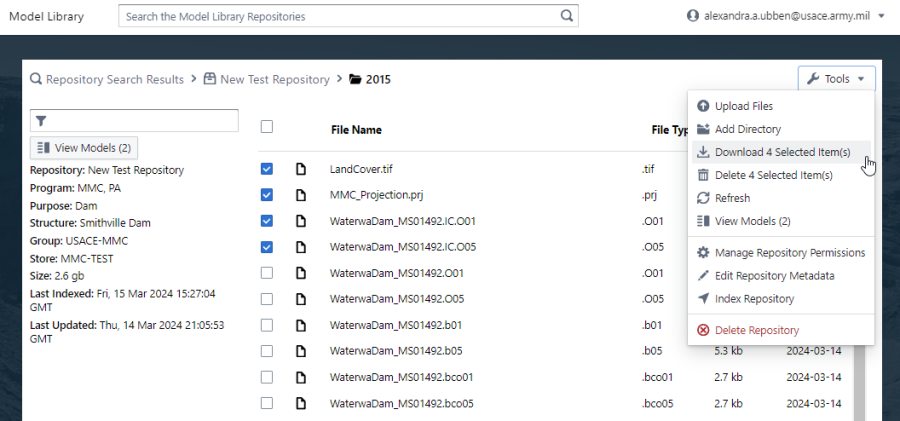Viewport: 900px width, 421px height.
Task: Select Download 4 Selected Item(s)
Action: click(782, 152)
